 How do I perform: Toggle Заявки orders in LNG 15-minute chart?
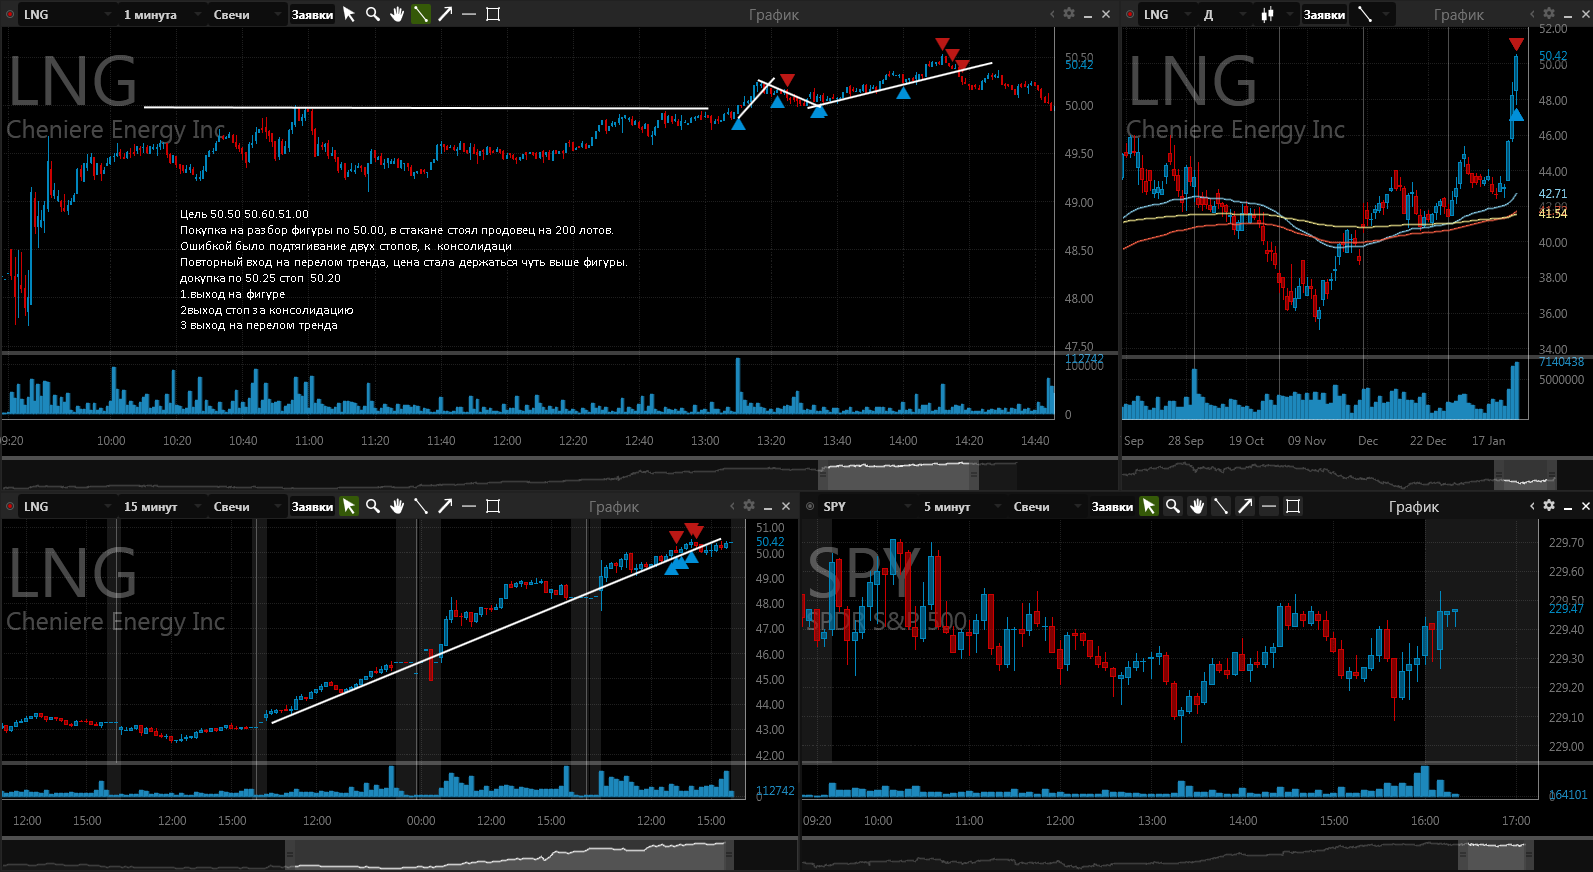click(x=313, y=506)
